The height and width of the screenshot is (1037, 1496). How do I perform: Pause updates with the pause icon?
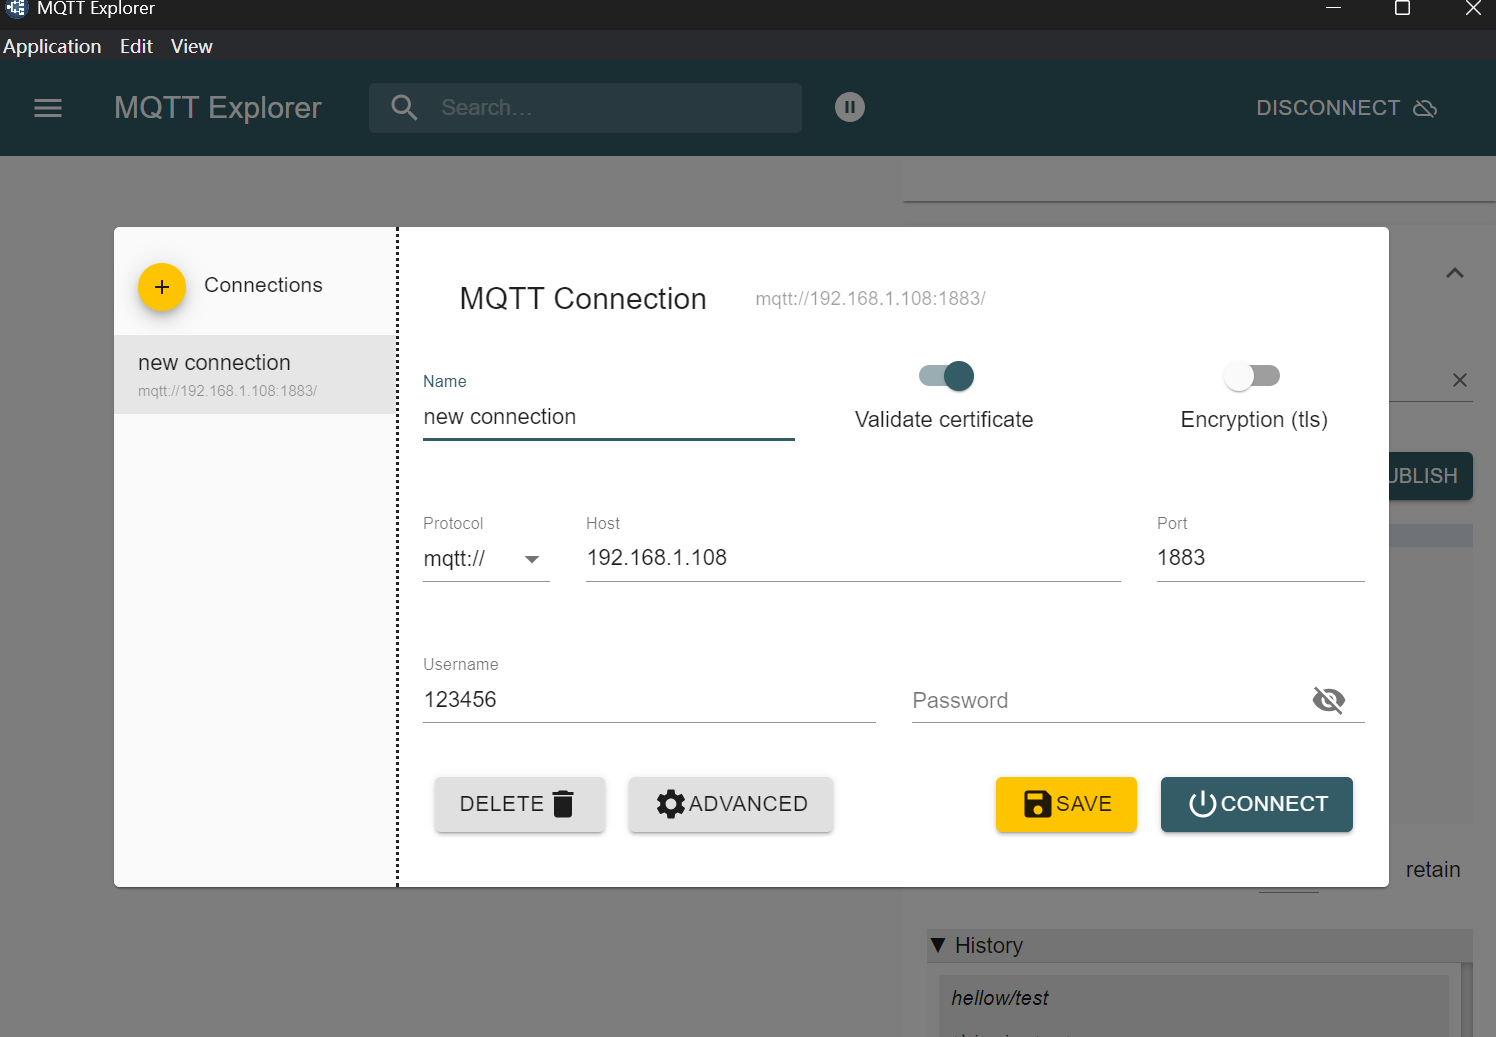point(849,107)
